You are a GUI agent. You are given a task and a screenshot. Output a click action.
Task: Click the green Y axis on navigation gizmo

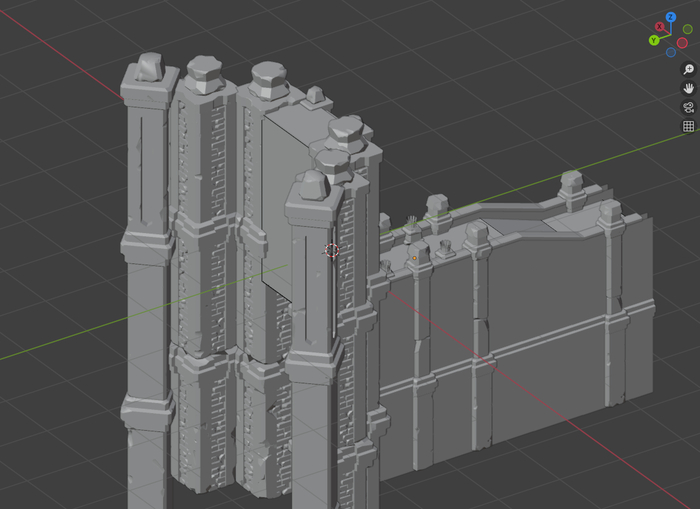coord(654,41)
